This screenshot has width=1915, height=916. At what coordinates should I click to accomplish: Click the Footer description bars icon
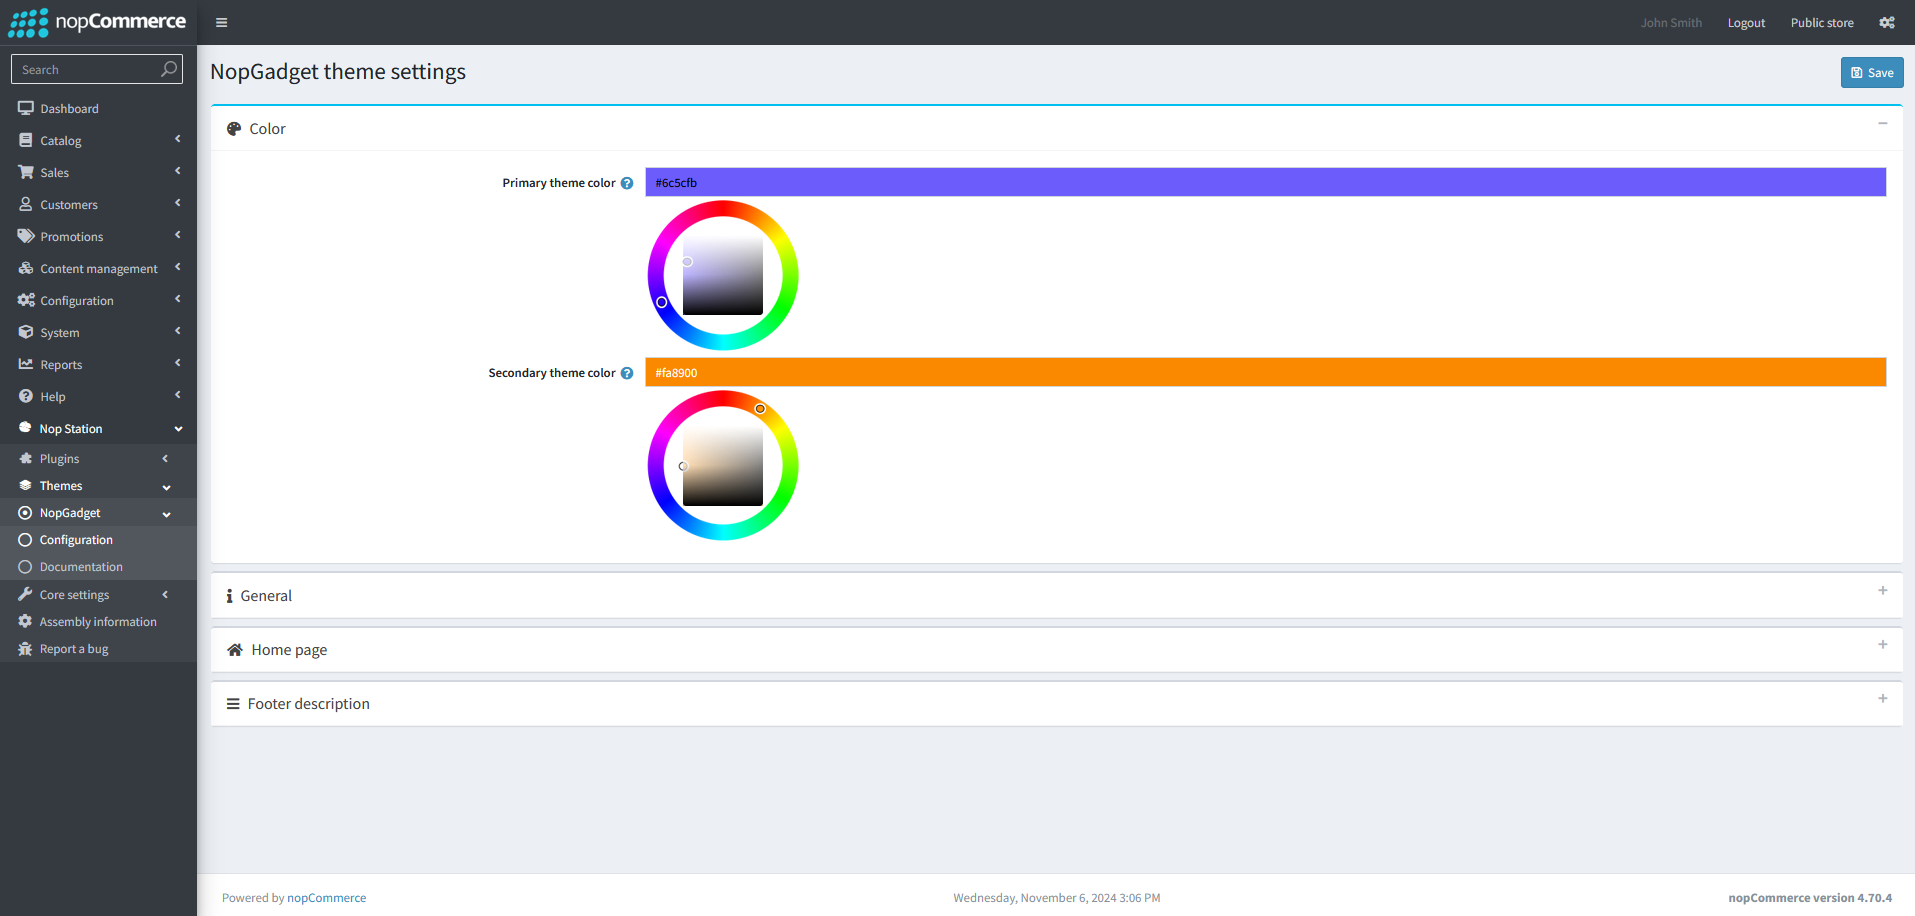point(233,704)
